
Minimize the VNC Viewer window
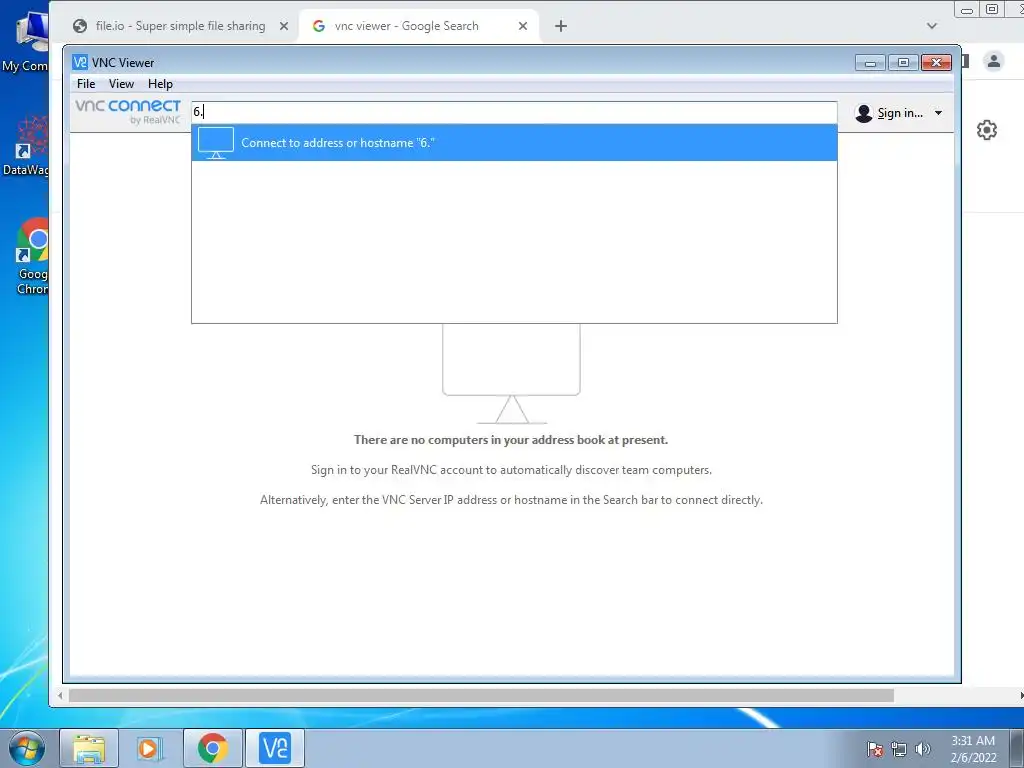pos(870,63)
